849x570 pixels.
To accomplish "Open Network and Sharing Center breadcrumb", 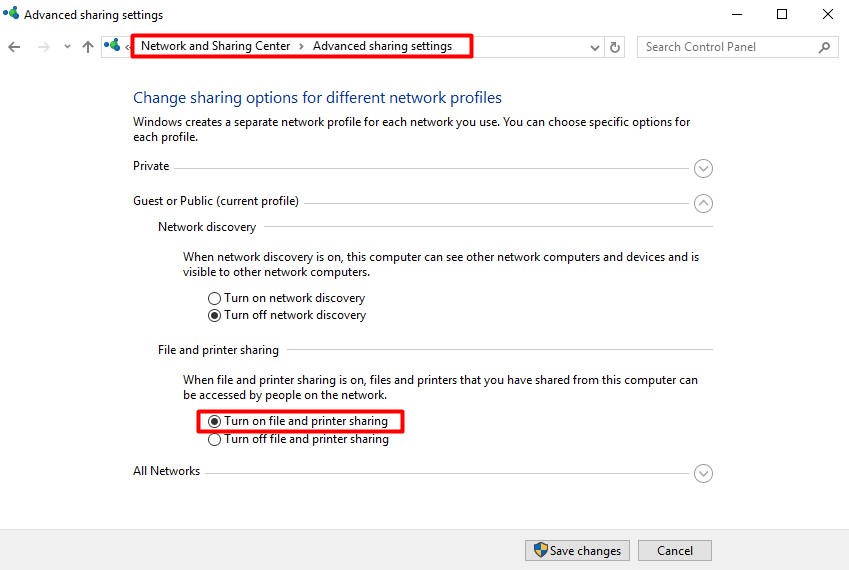I will click(x=215, y=46).
